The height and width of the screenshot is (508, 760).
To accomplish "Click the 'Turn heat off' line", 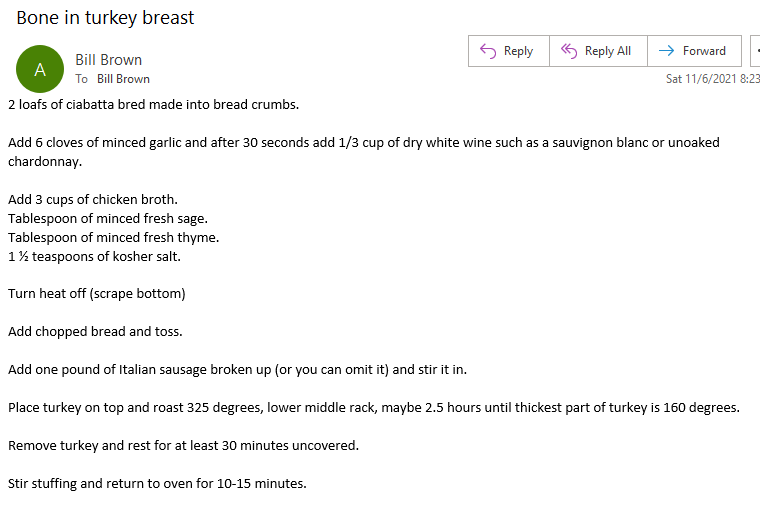I will (96, 294).
